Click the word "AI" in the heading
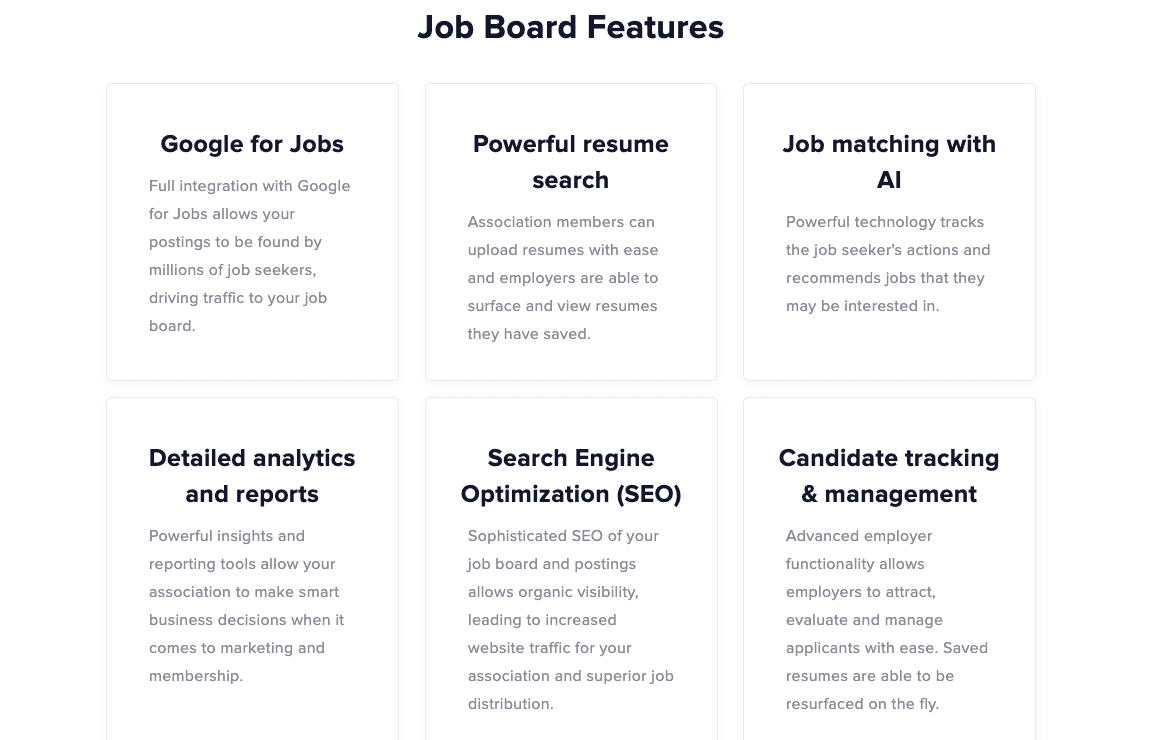 [888, 180]
